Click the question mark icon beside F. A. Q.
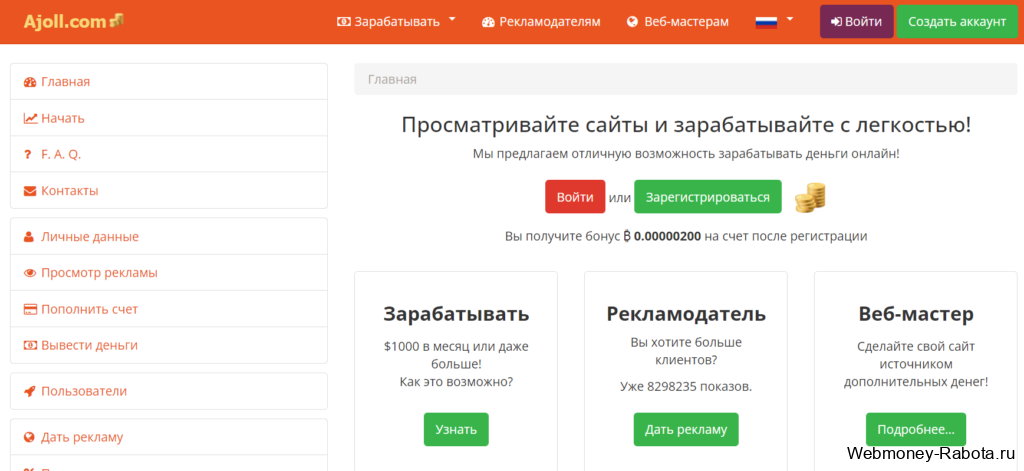Image resolution: width=1024 pixels, height=471 pixels. point(27,155)
